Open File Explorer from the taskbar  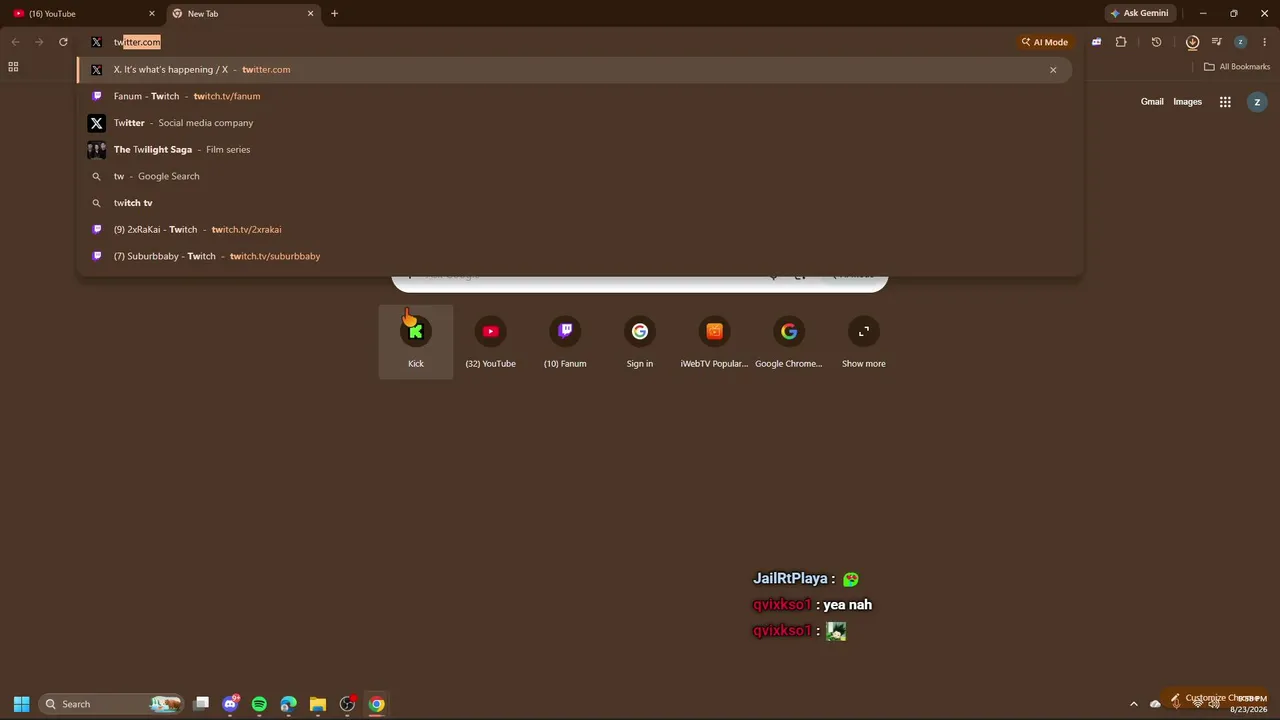pos(318,704)
